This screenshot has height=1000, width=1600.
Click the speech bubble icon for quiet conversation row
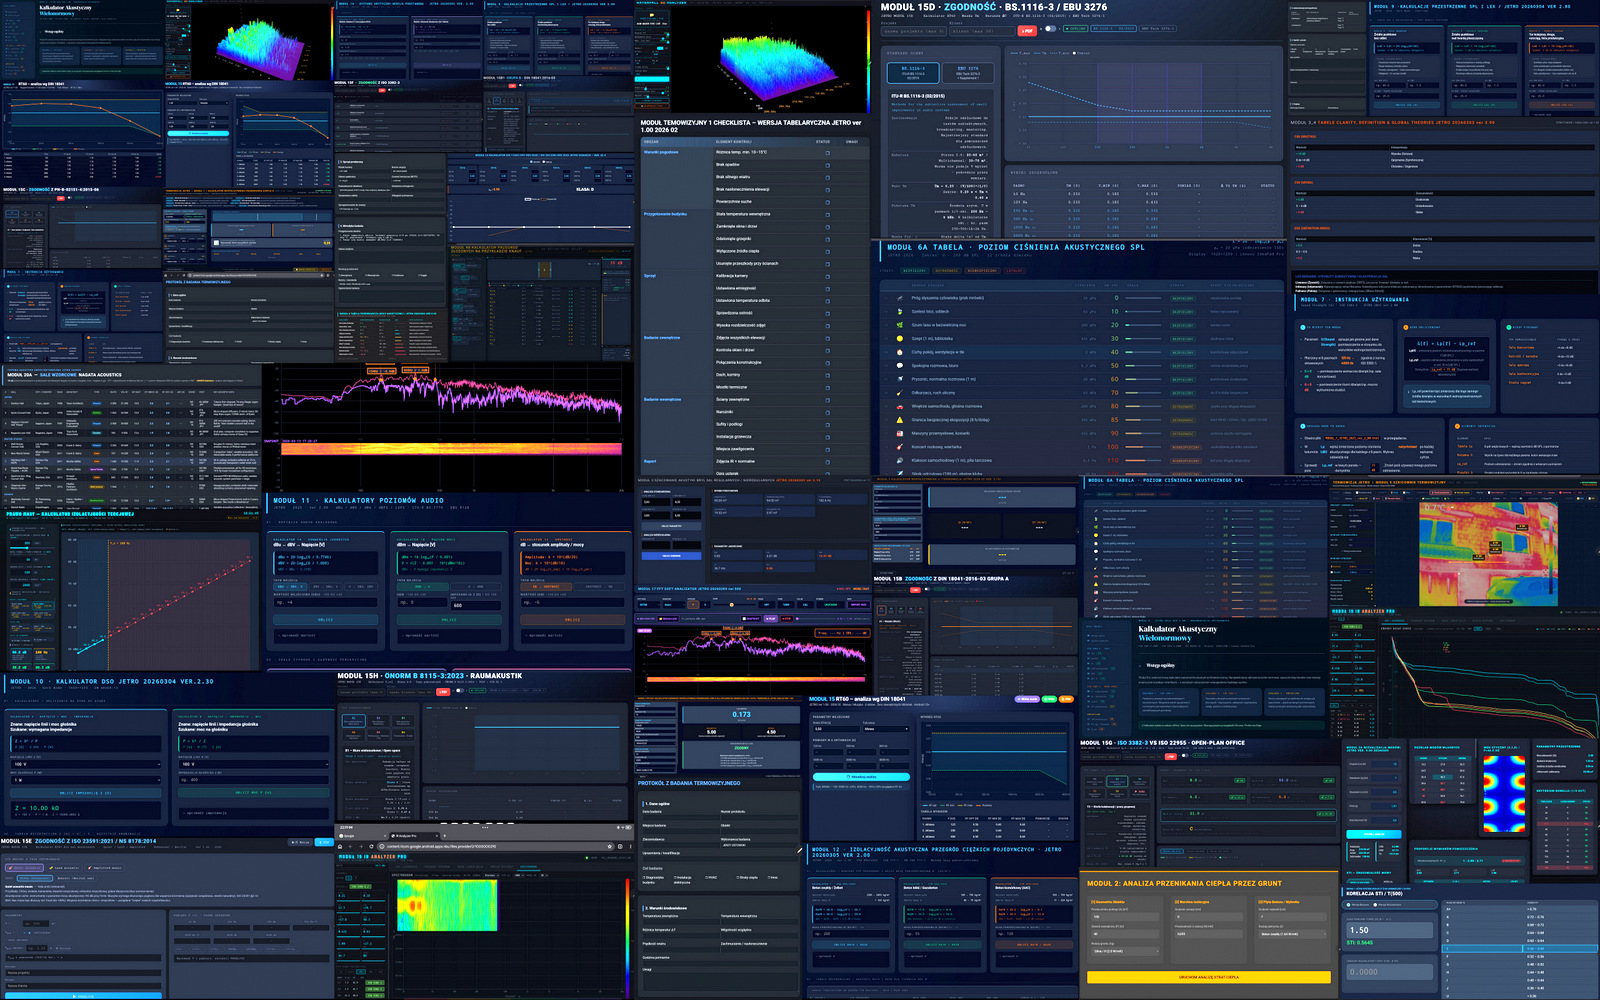pyautogui.click(x=899, y=365)
